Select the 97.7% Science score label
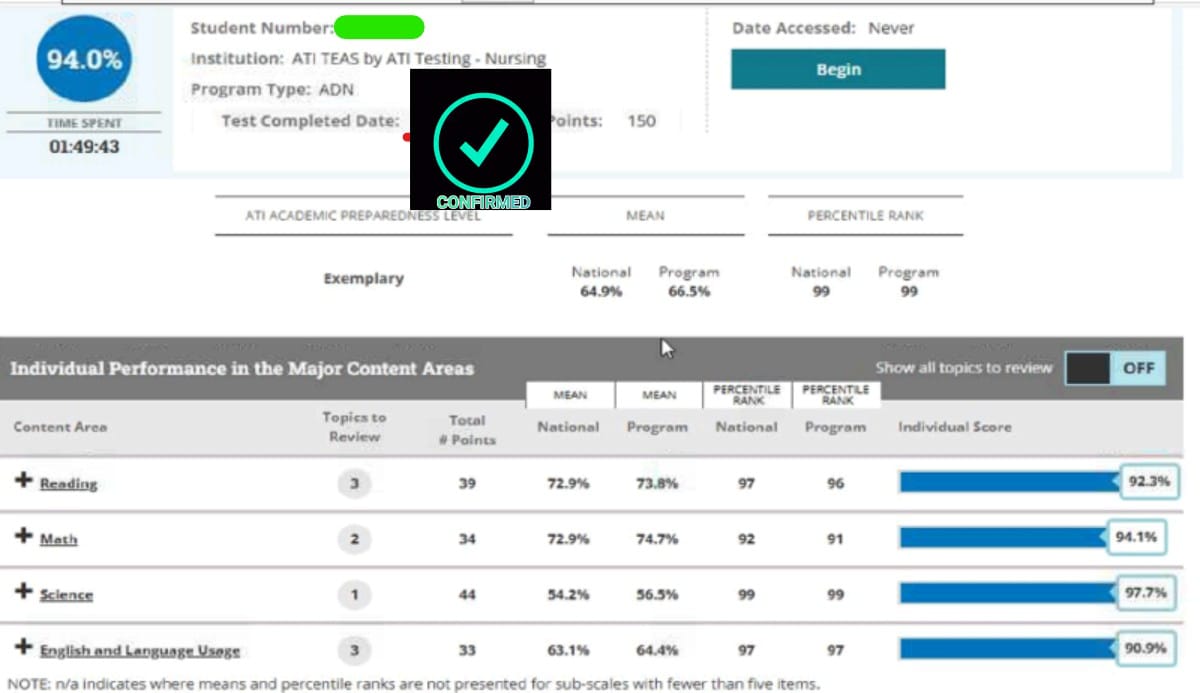 (1145, 593)
